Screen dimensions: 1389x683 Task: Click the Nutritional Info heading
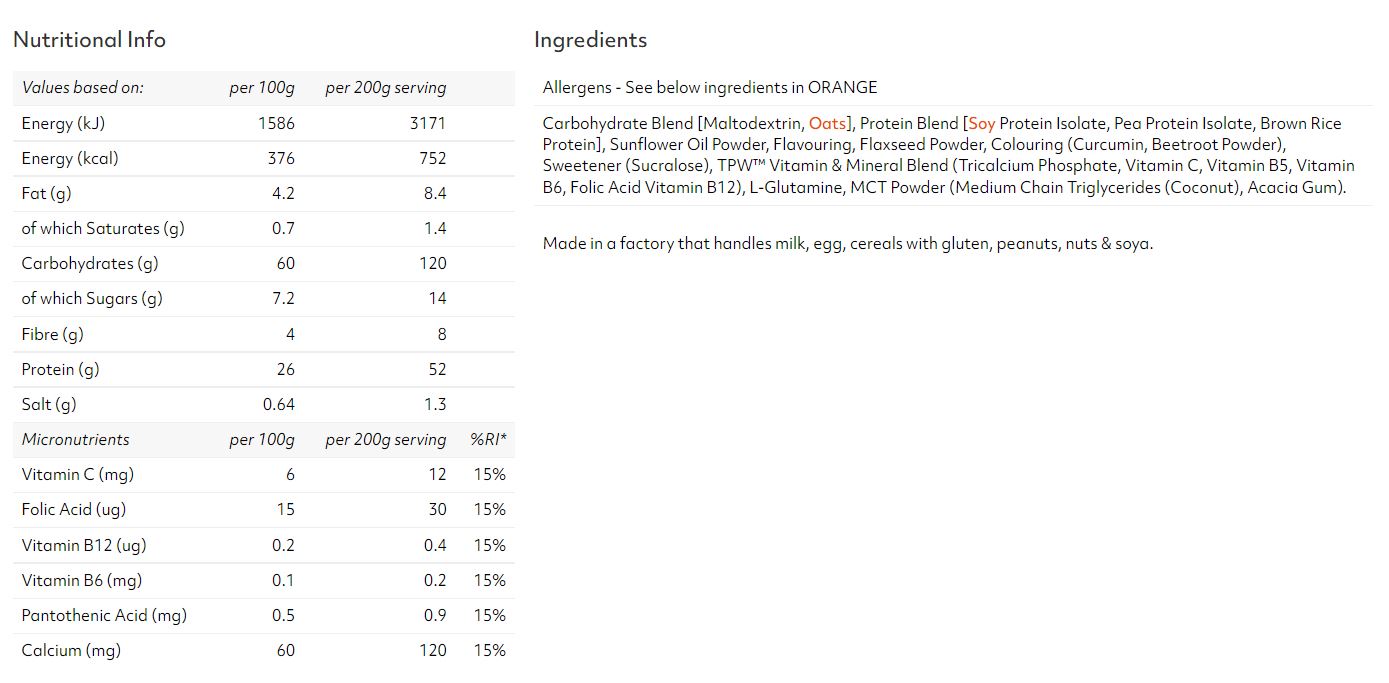[x=89, y=40]
